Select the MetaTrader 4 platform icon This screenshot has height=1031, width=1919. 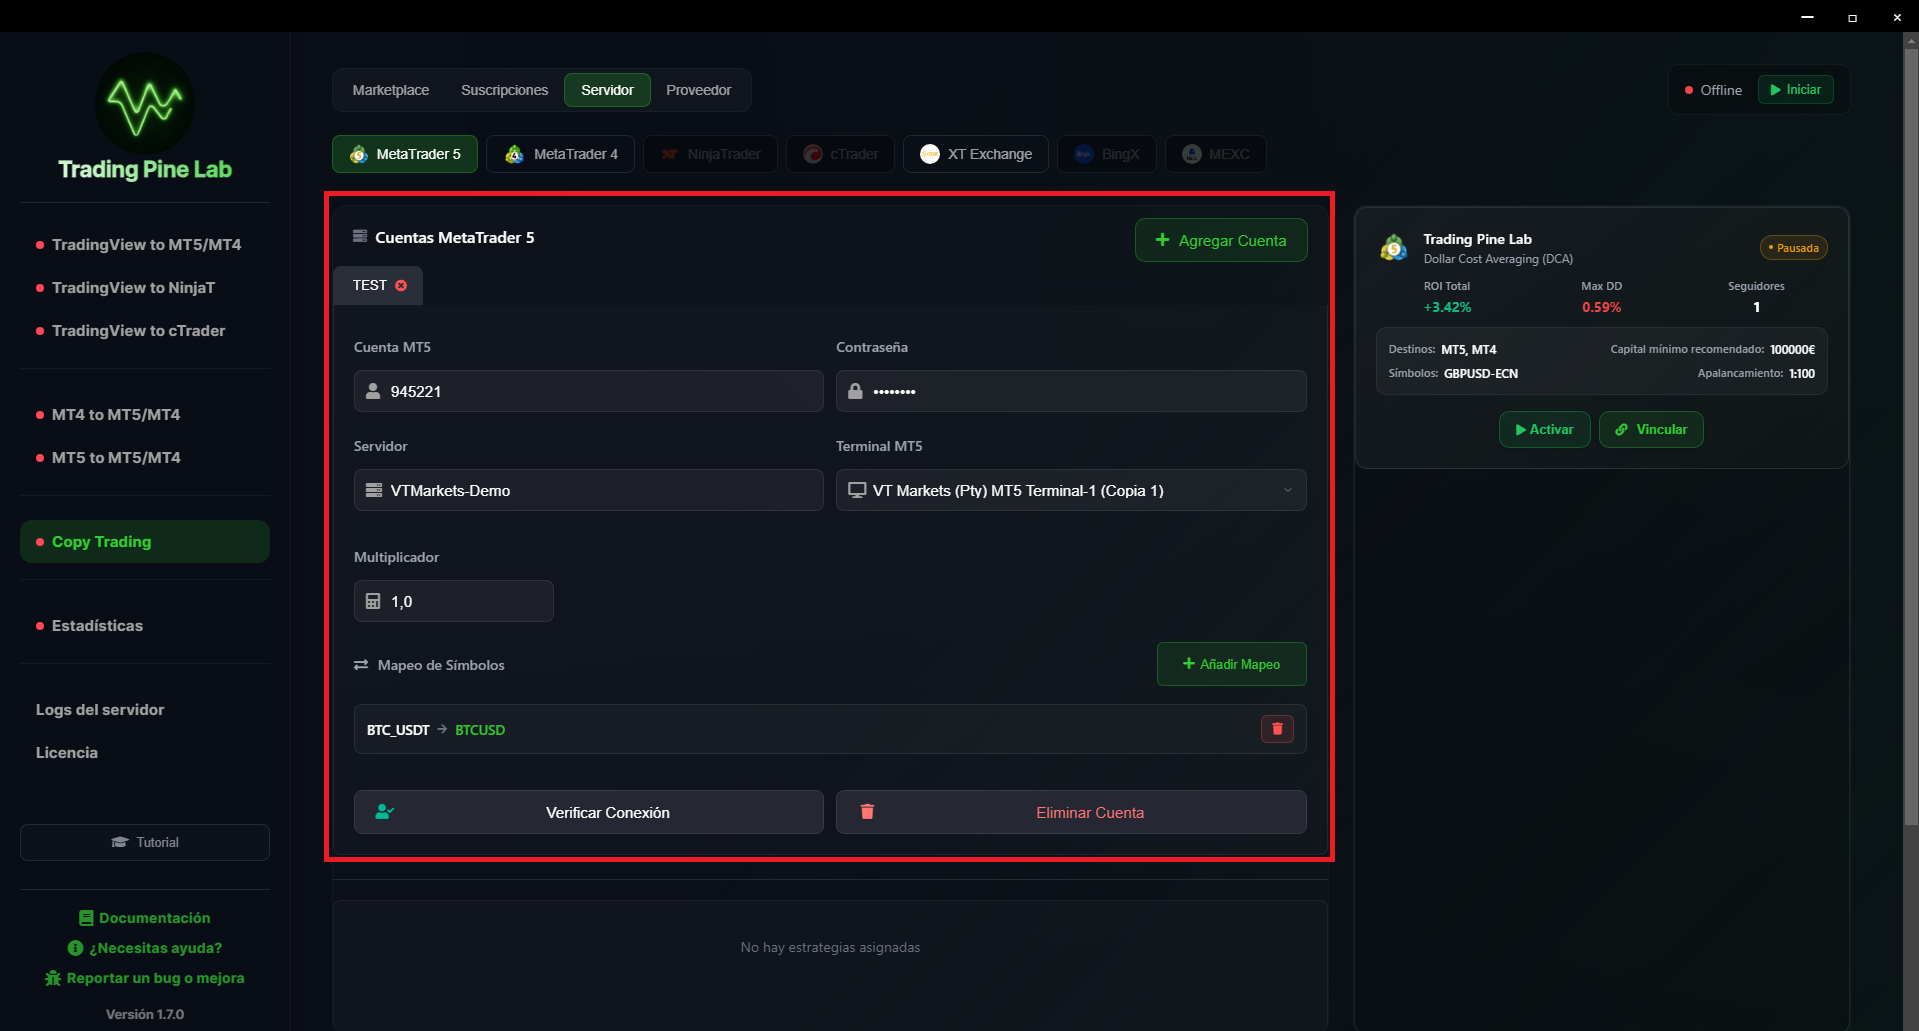coord(514,154)
